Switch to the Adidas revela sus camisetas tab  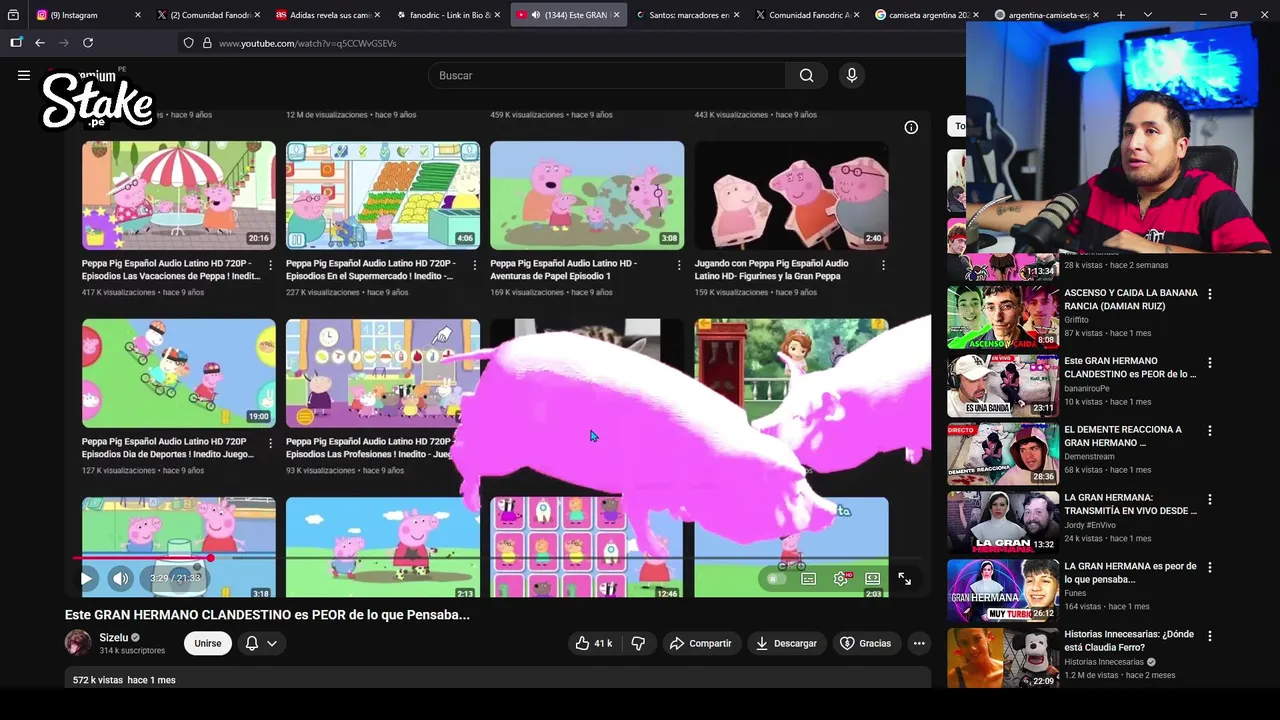[326, 15]
